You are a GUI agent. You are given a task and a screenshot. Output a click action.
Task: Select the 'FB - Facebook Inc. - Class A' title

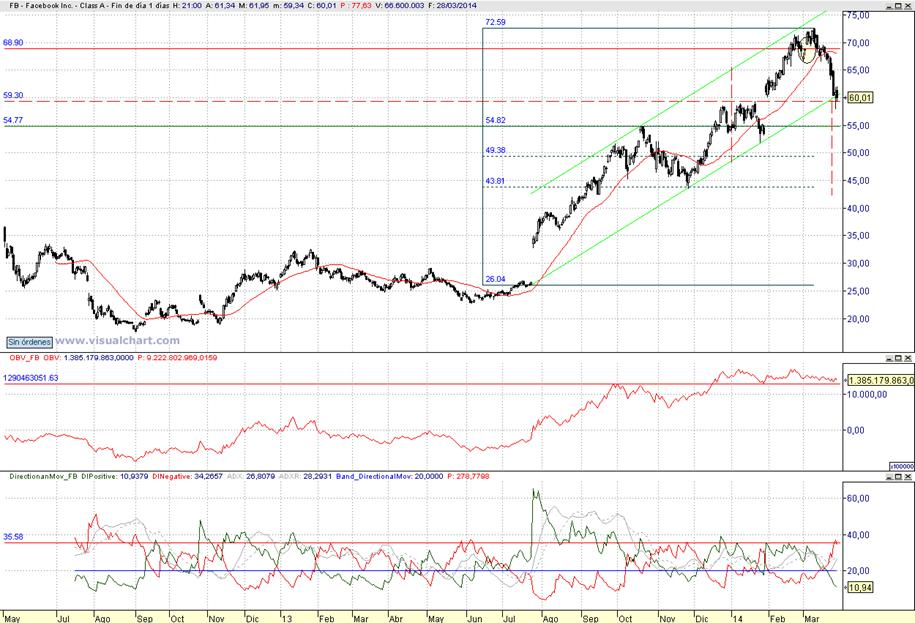point(56,5)
